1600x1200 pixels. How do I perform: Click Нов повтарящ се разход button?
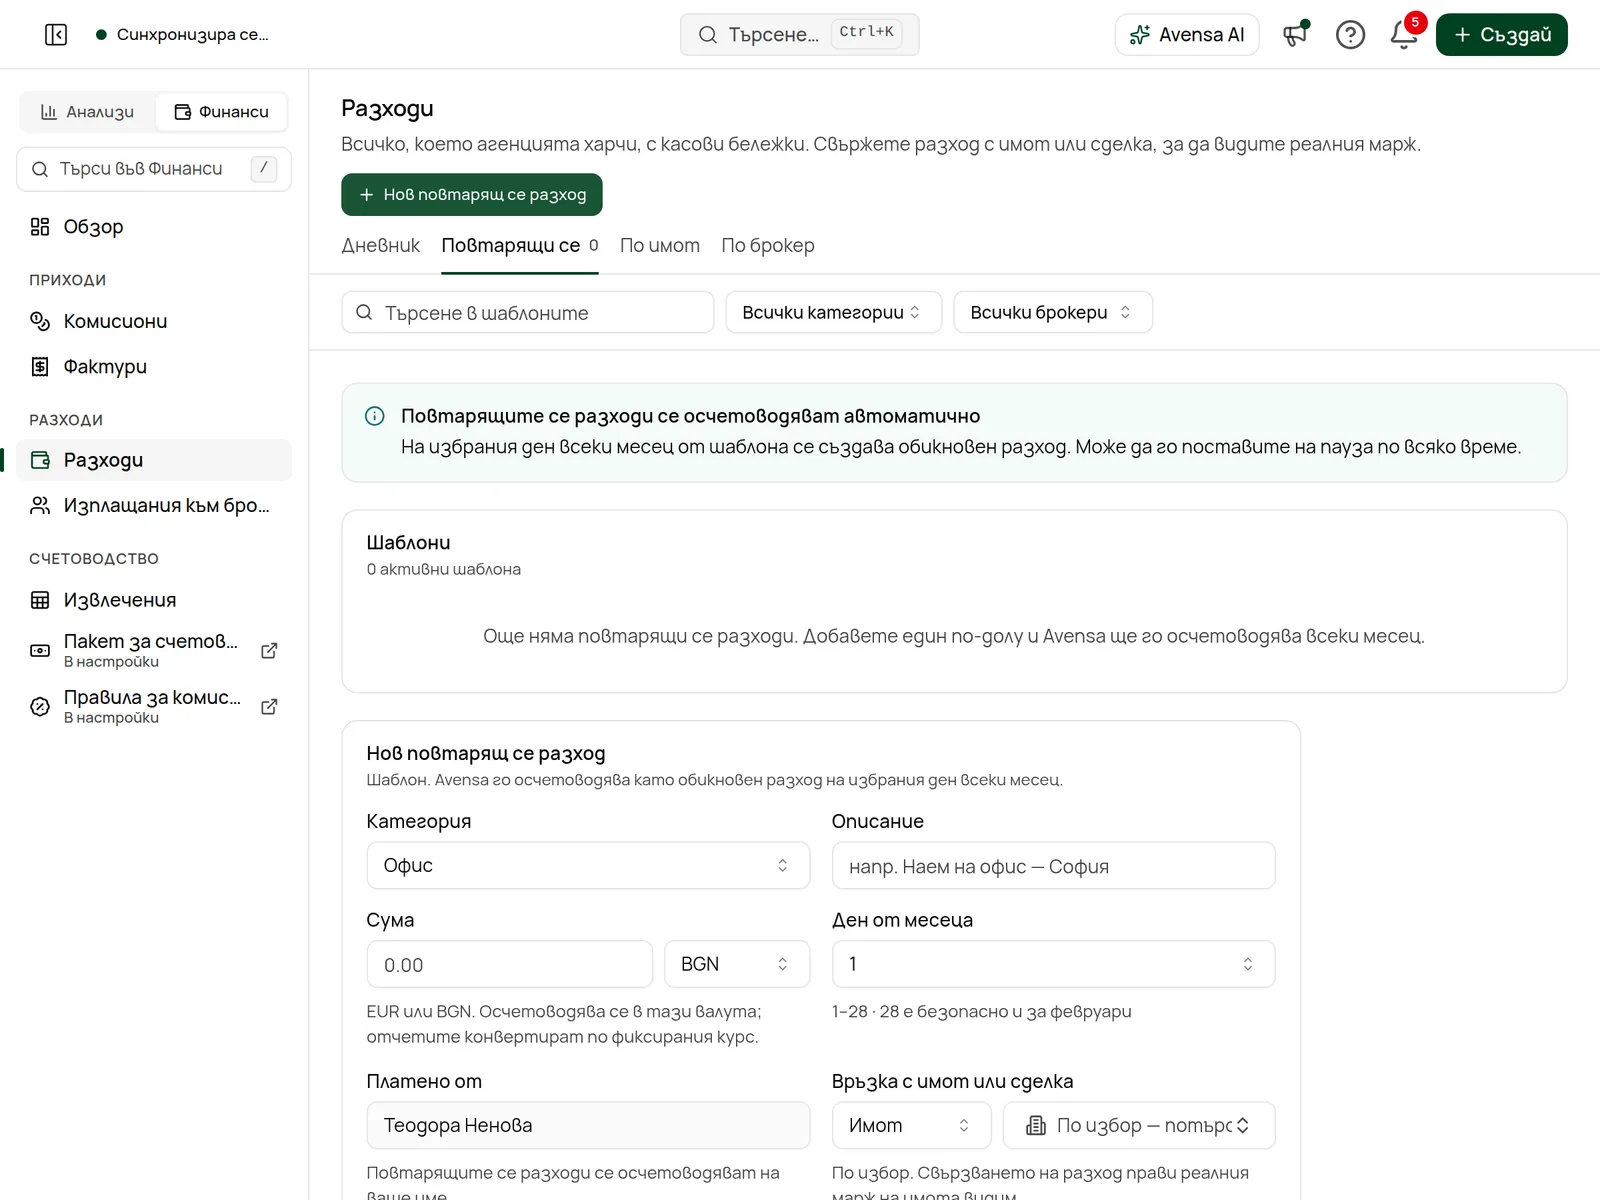(x=472, y=195)
